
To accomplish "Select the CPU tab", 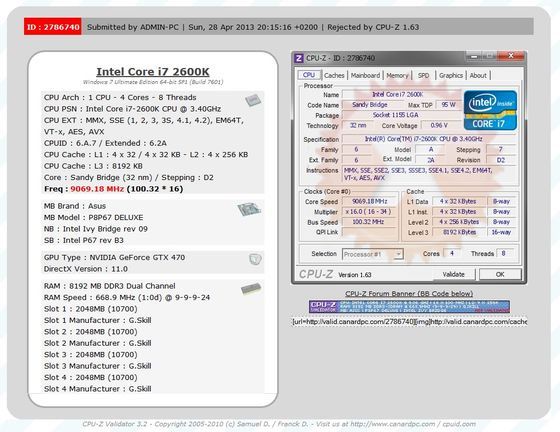I will tap(309, 75).
